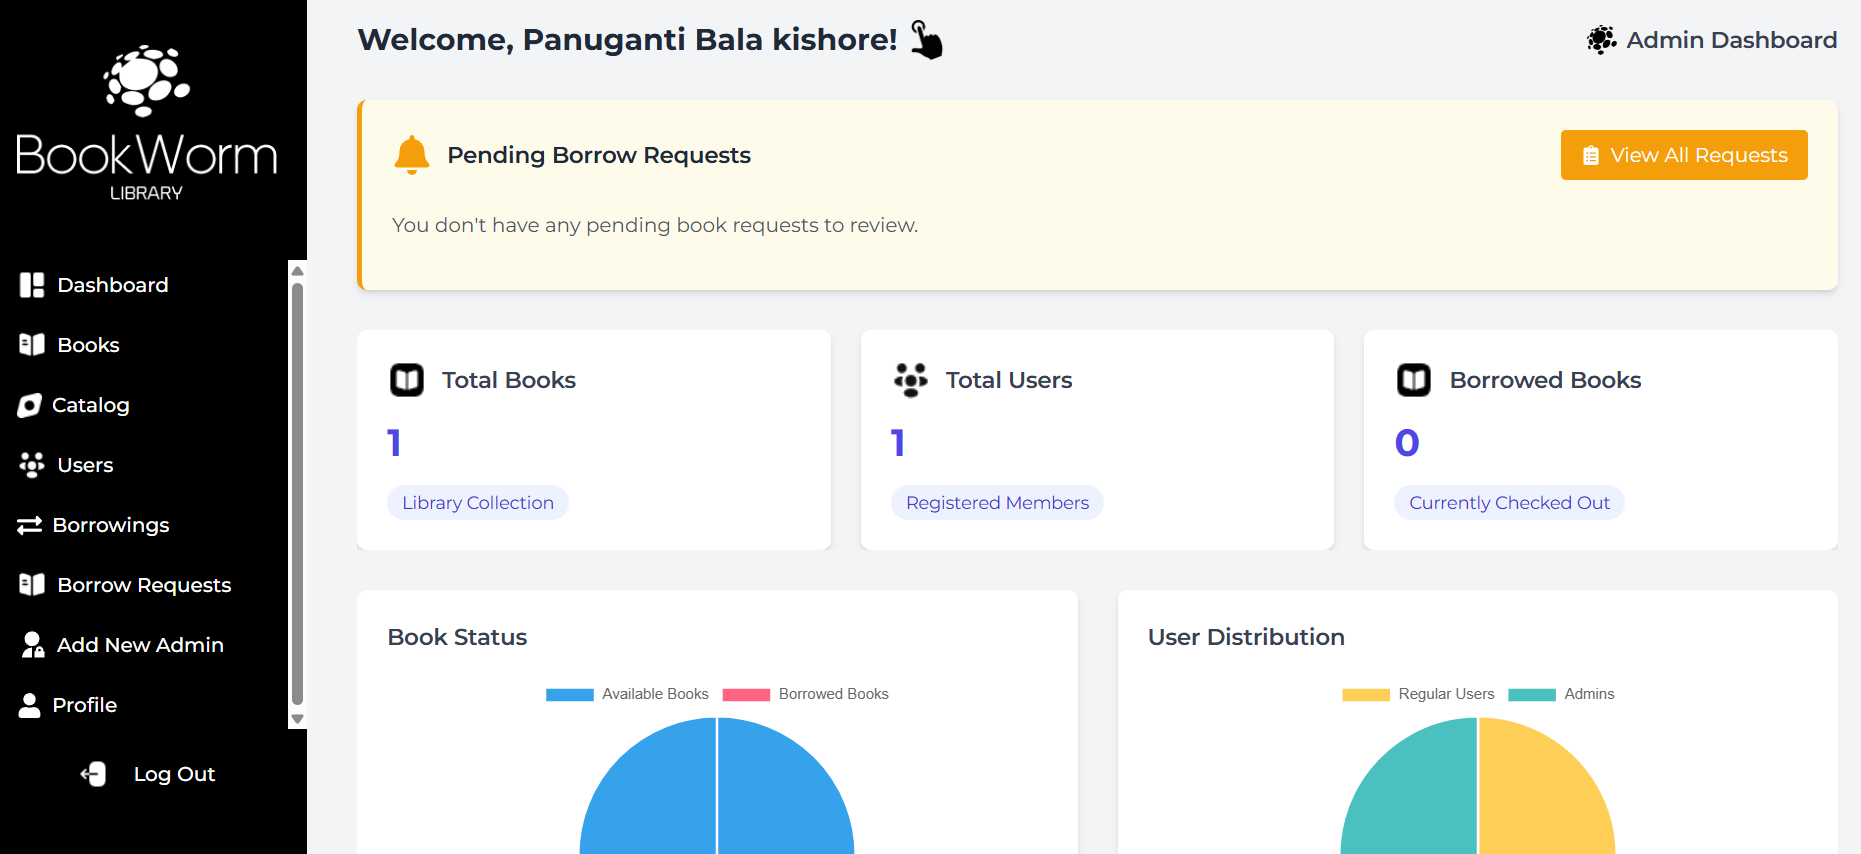Toggle Regular Users legend yellow swatch

click(1366, 695)
